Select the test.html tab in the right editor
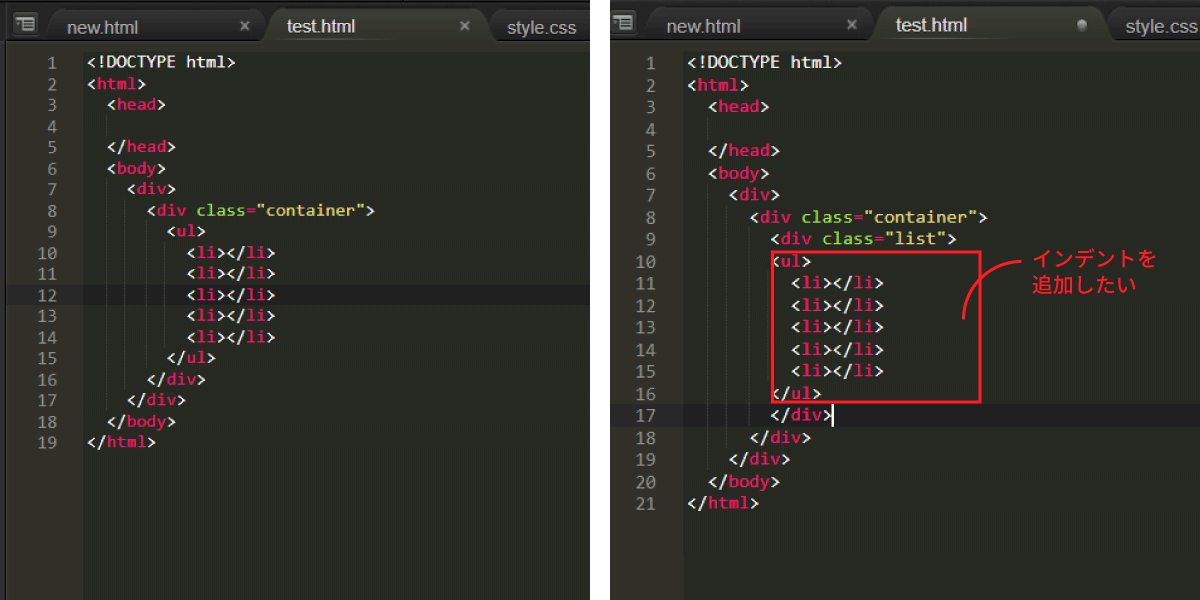1200x600 pixels. pyautogui.click(x=931, y=25)
